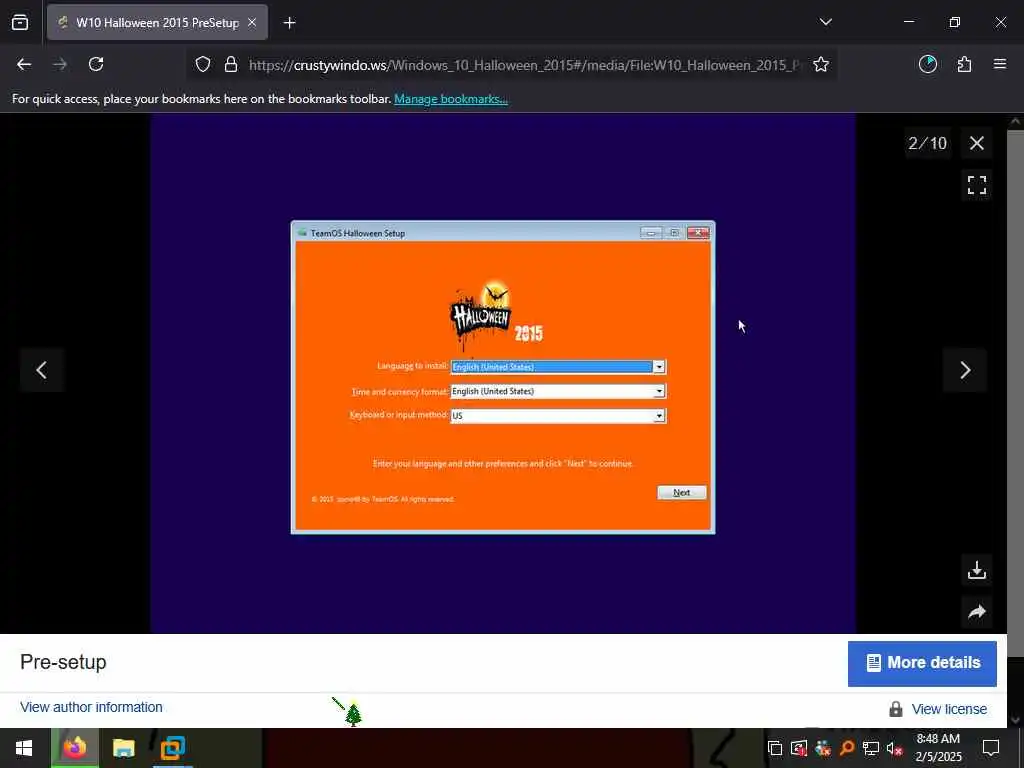
Task: Share the image with the arrow icon
Action: click(976, 612)
